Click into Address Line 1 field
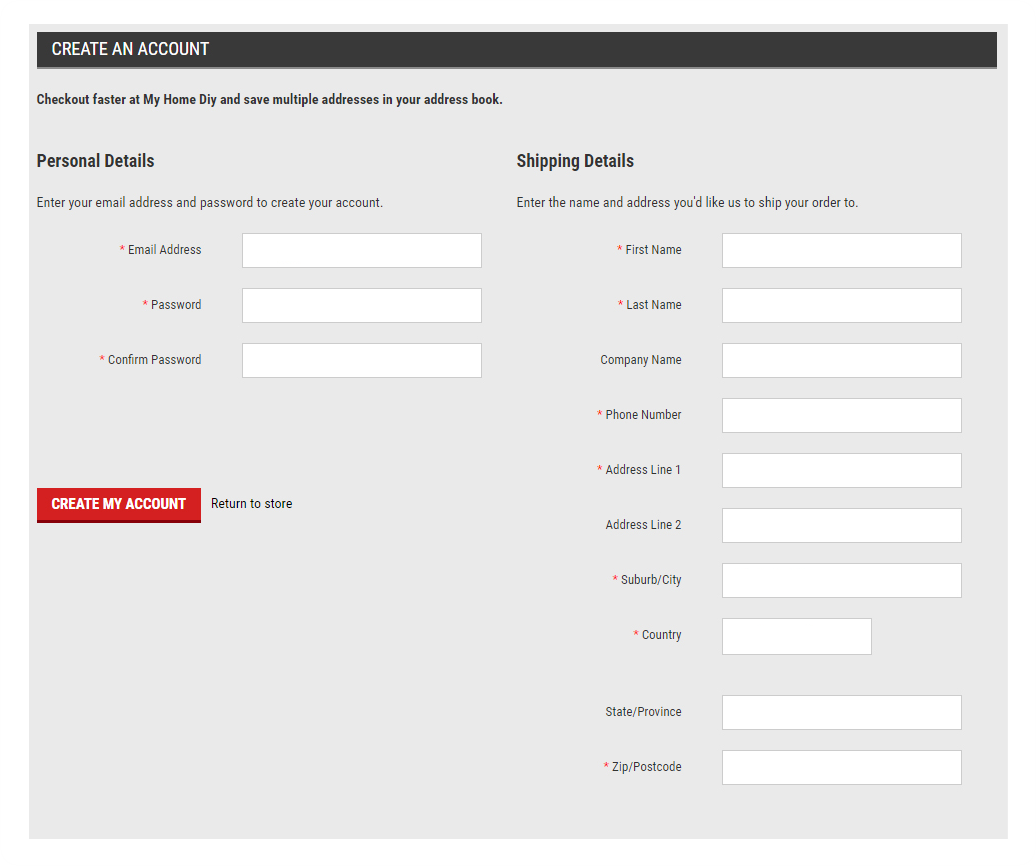The image size is (1036, 866). point(841,470)
